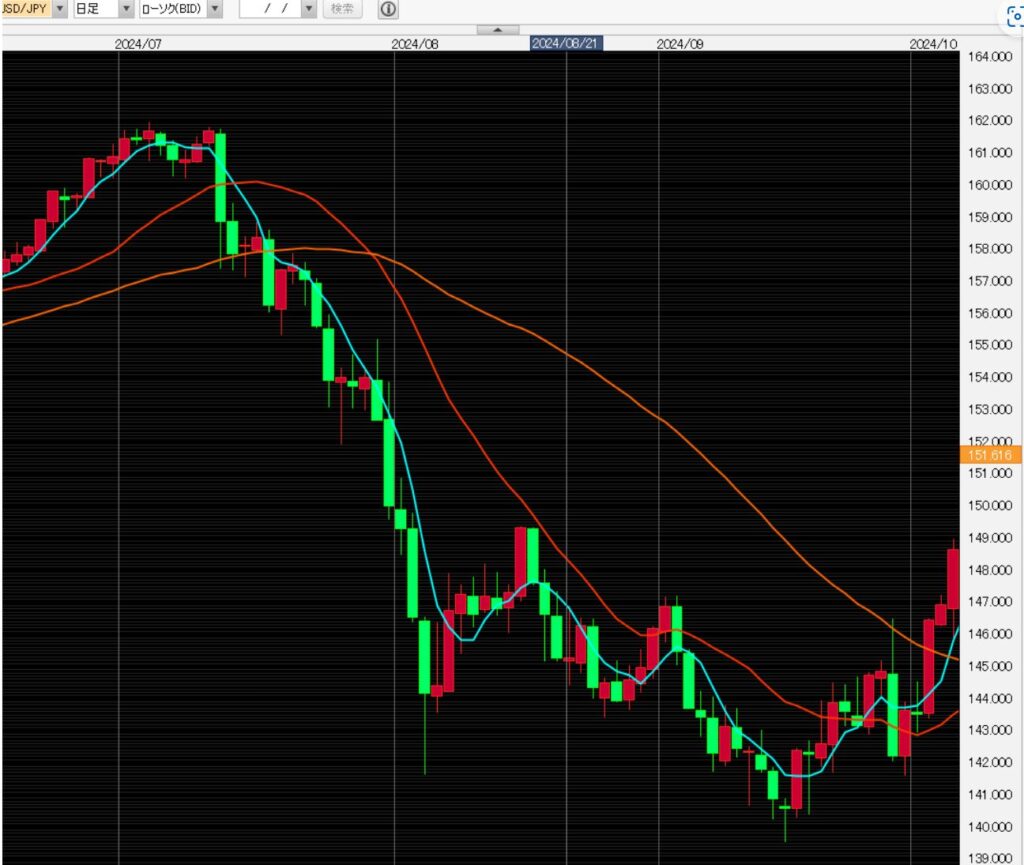Image resolution: width=1024 pixels, height=865 pixels.
Task: Select the 2024/08 label on time axis
Action: click(416, 44)
